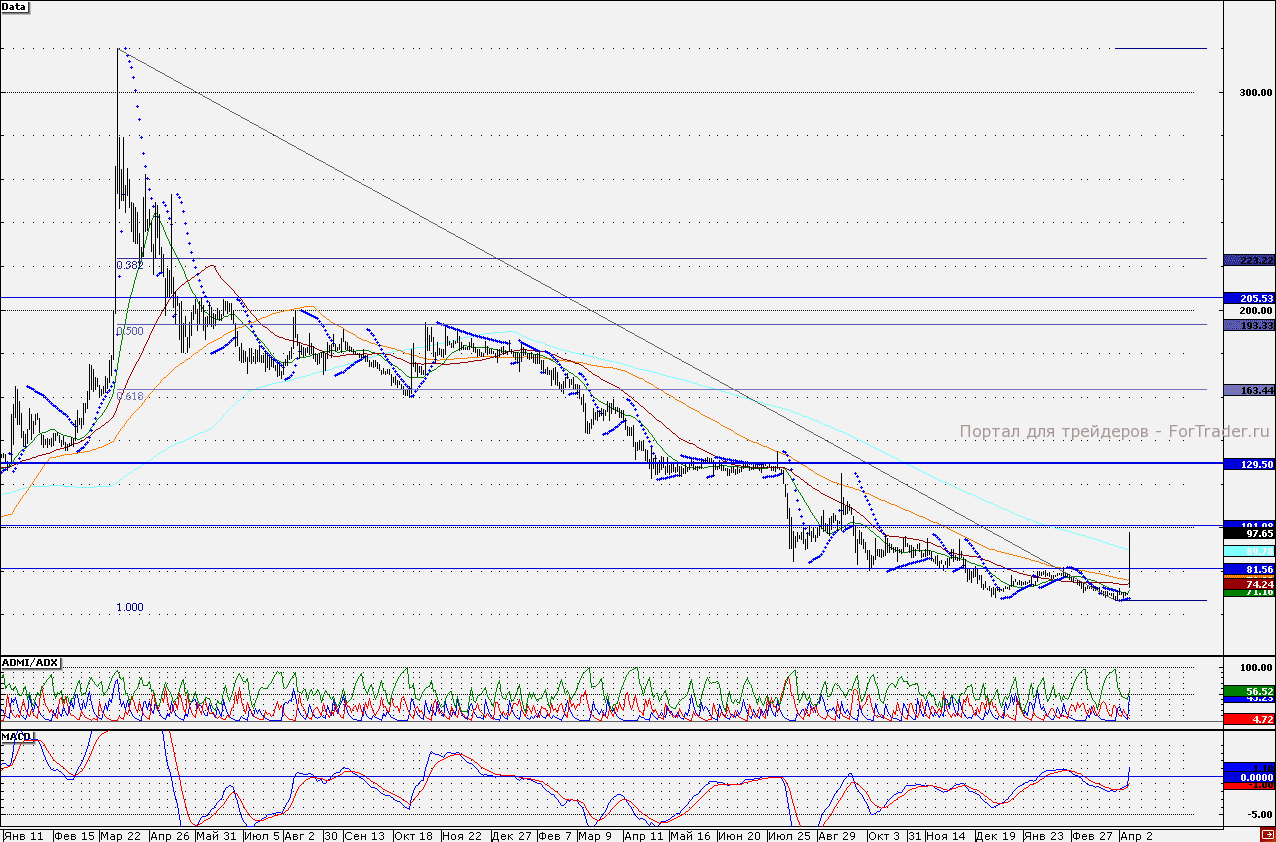Click the 223.22 price tag

[x=1248, y=259]
